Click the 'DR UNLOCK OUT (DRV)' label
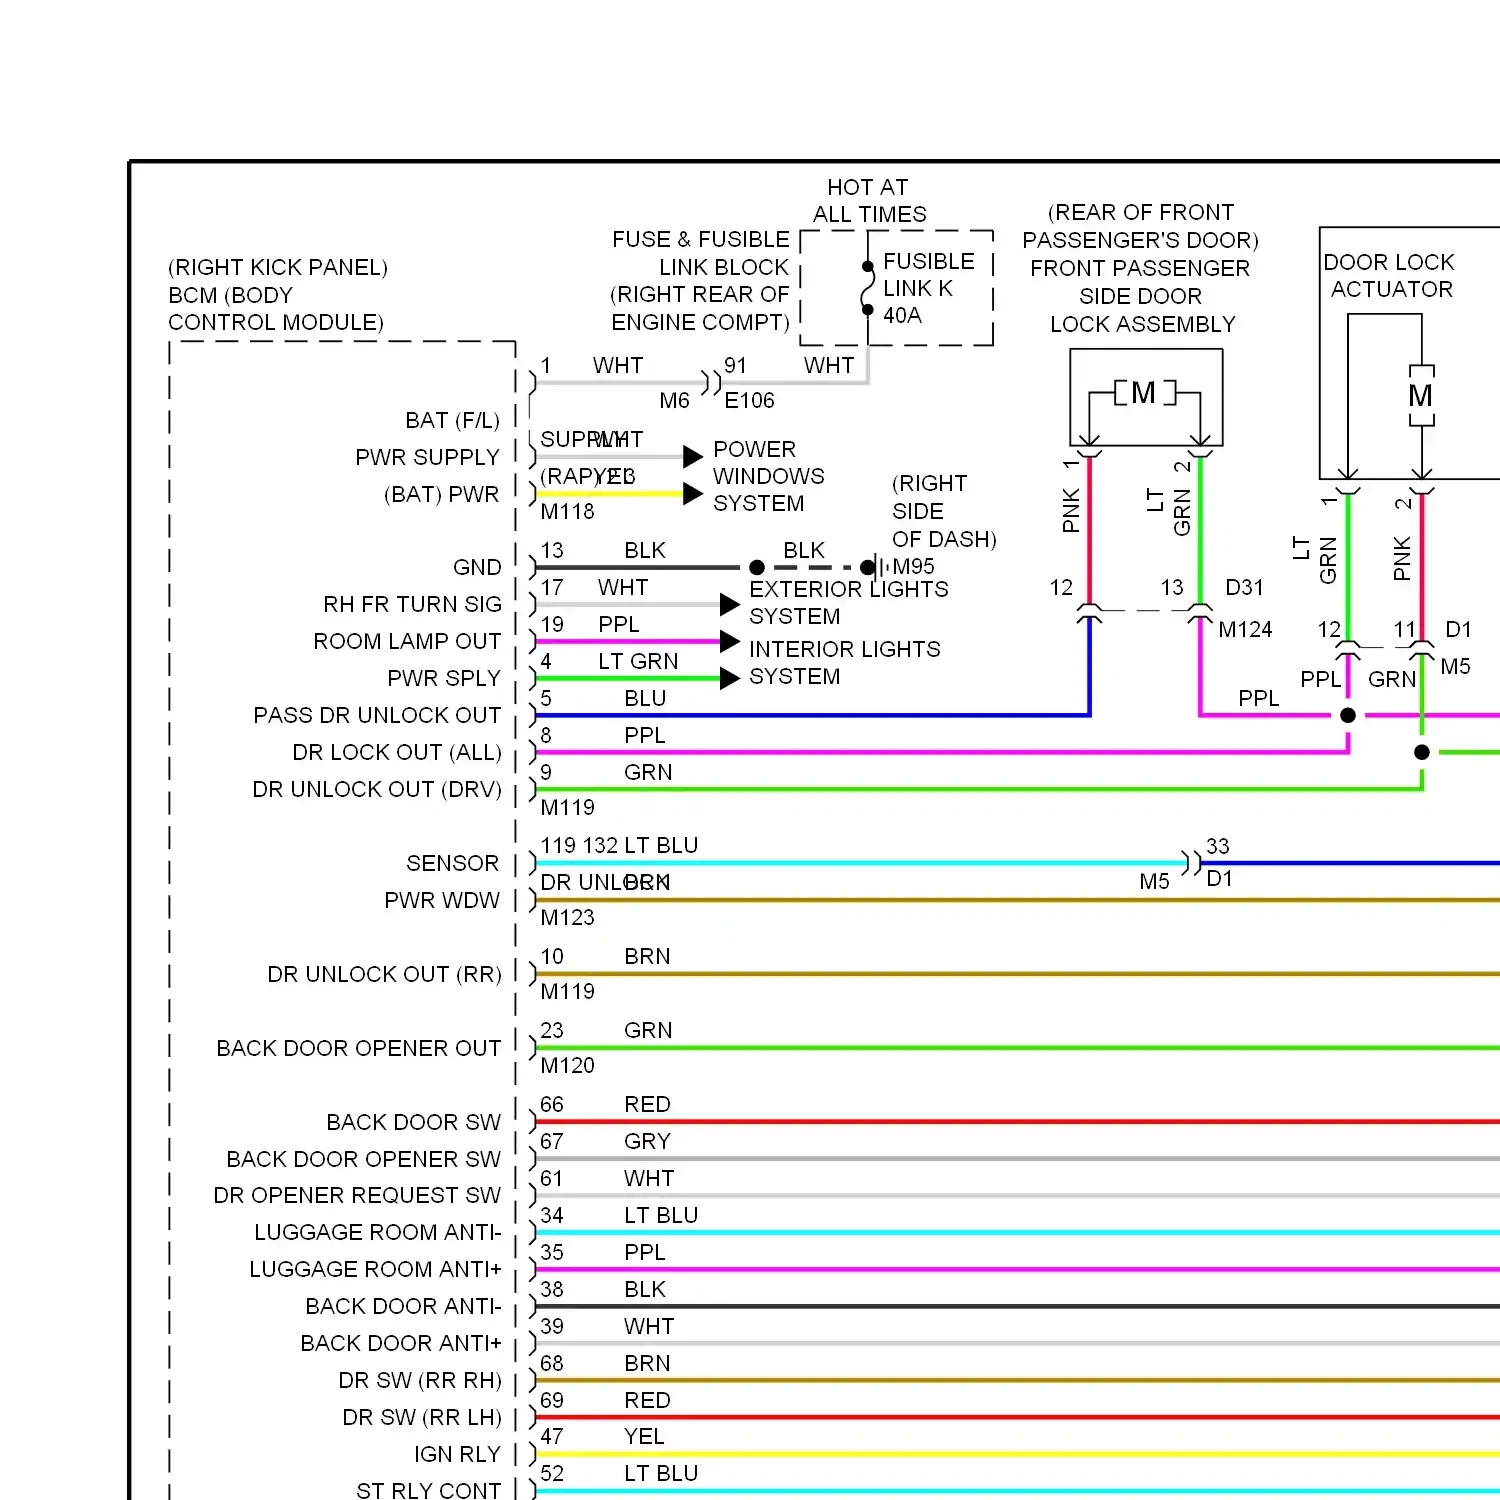The height and width of the screenshot is (1500, 1500). click(377, 789)
